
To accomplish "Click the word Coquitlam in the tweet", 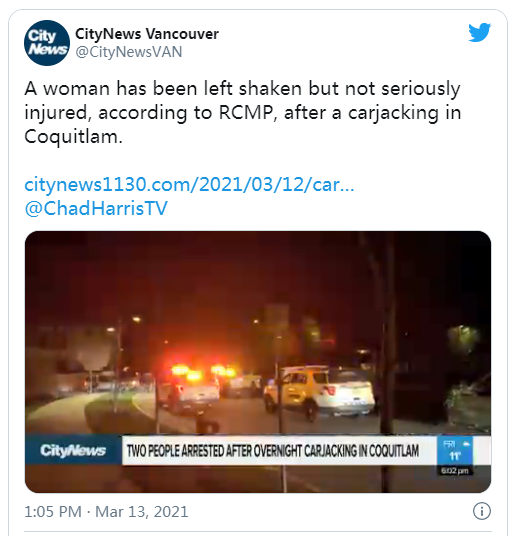I will [71, 137].
